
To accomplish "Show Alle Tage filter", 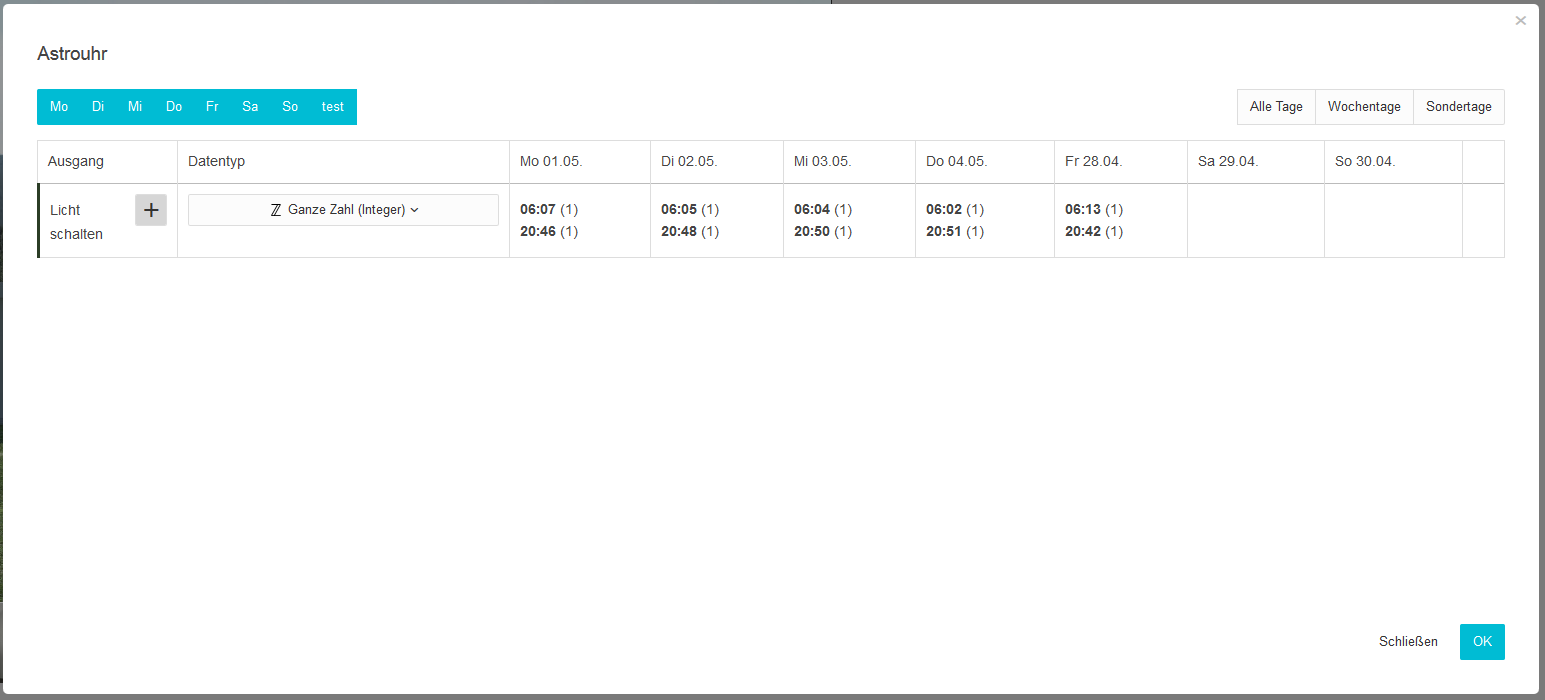I will (x=1276, y=107).
